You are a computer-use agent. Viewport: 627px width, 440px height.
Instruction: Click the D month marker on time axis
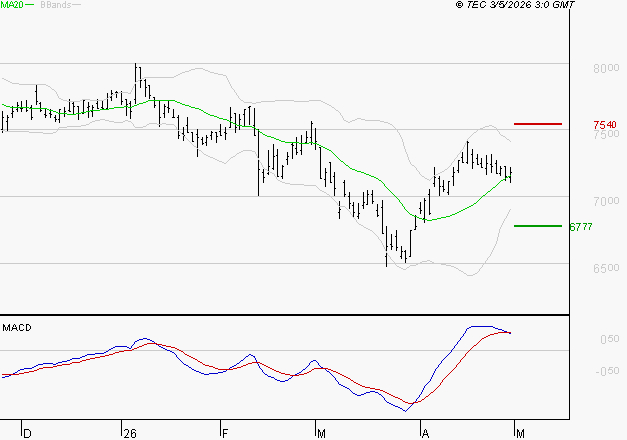(x=27, y=434)
